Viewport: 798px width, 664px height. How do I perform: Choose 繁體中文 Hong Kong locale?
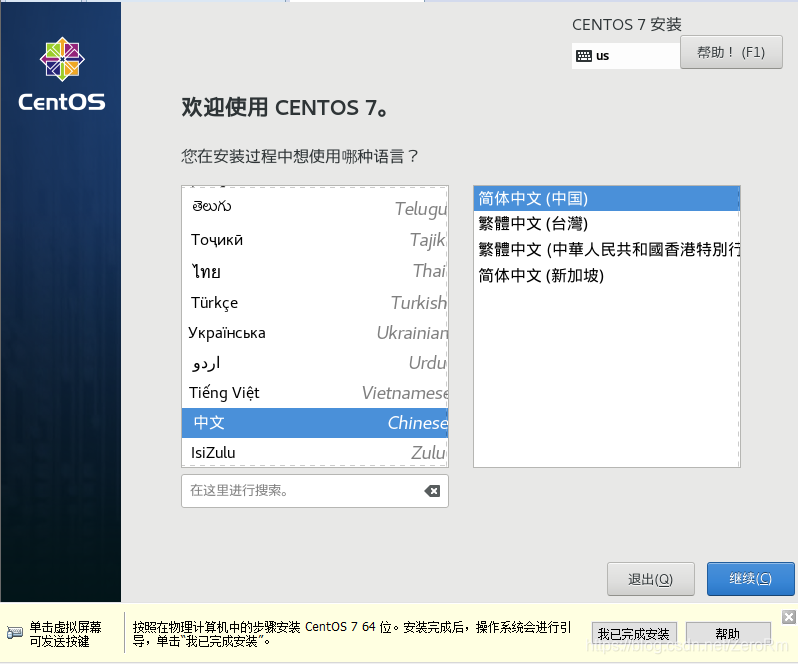coord(607,249)
